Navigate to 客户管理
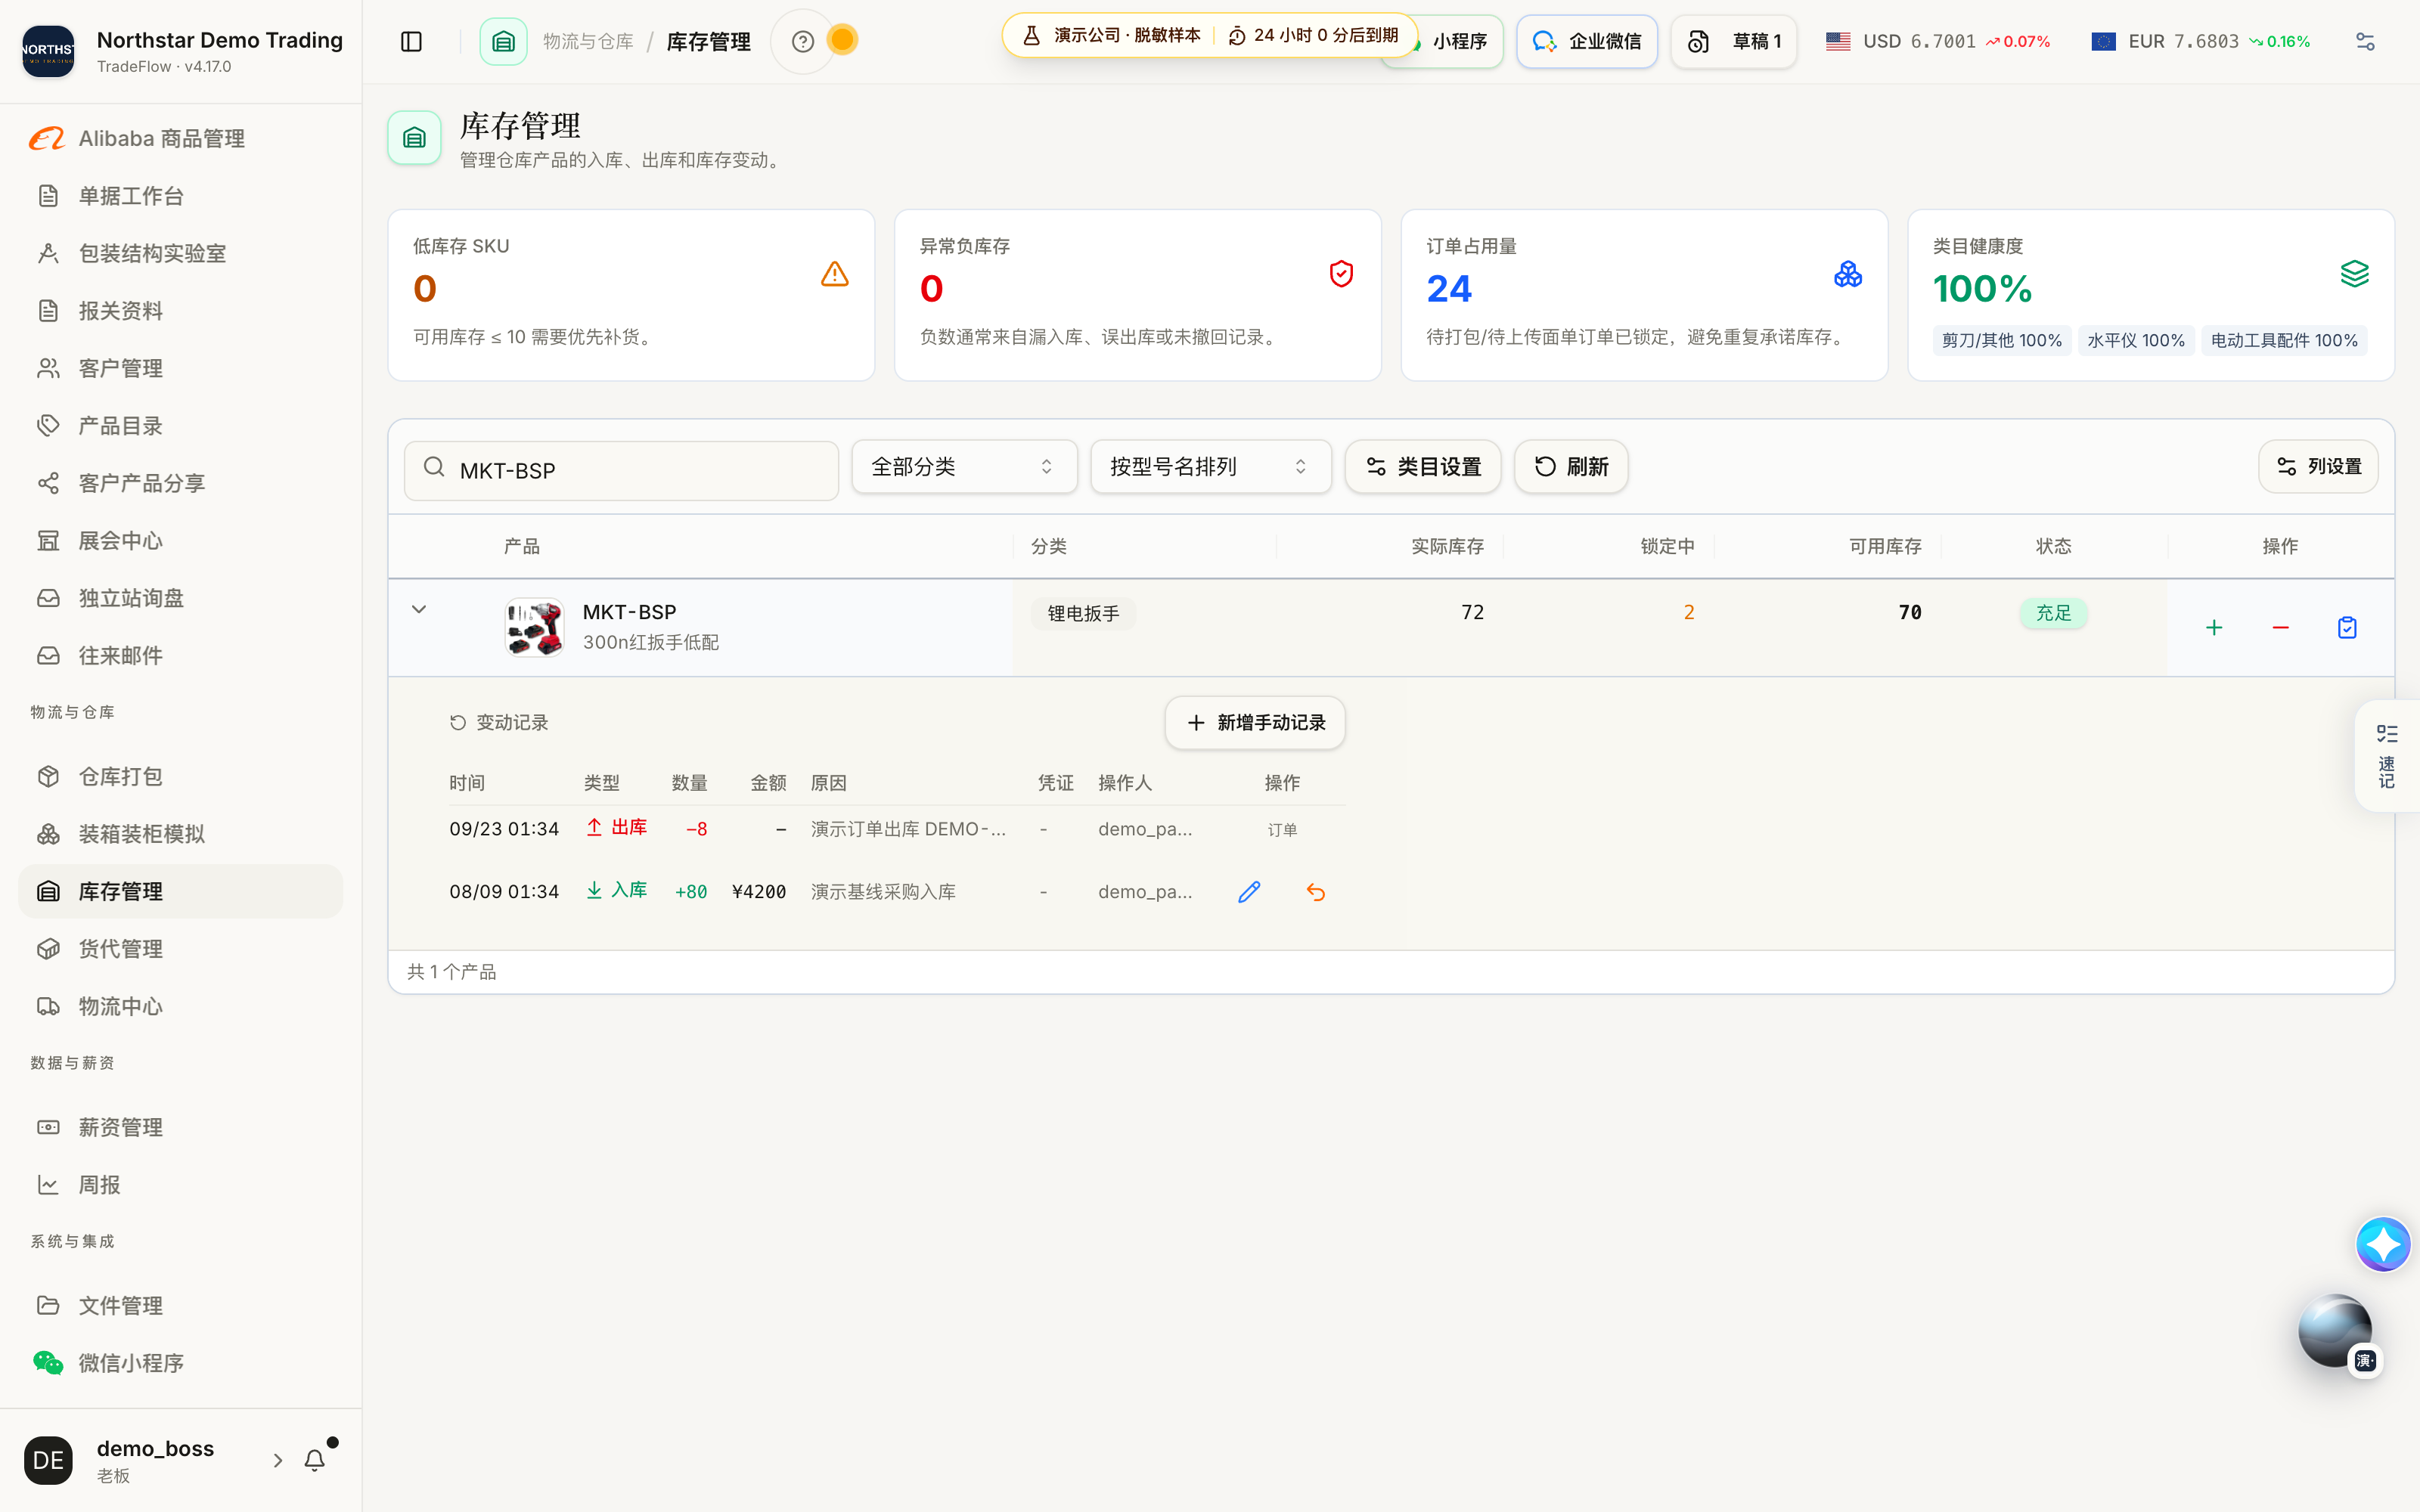The height and width of the screenshot is (1512, 2420). point(180,368)
